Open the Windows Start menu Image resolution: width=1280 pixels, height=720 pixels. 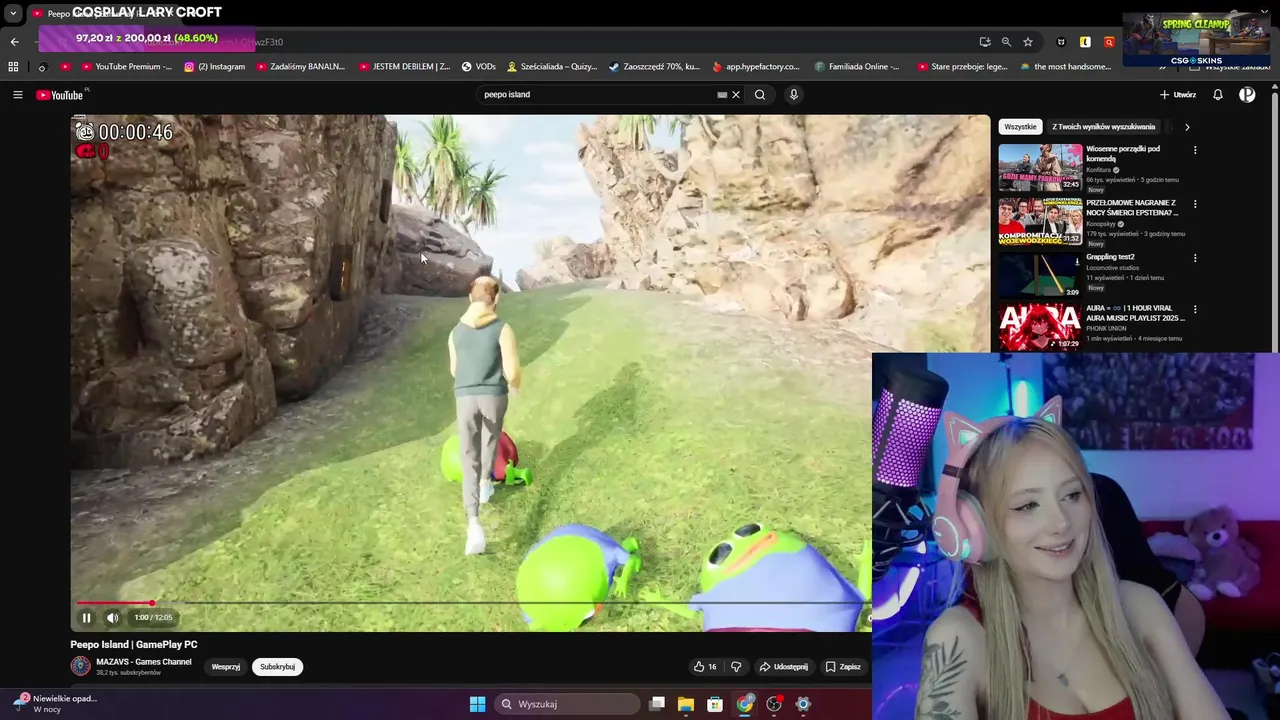[477, 704]
